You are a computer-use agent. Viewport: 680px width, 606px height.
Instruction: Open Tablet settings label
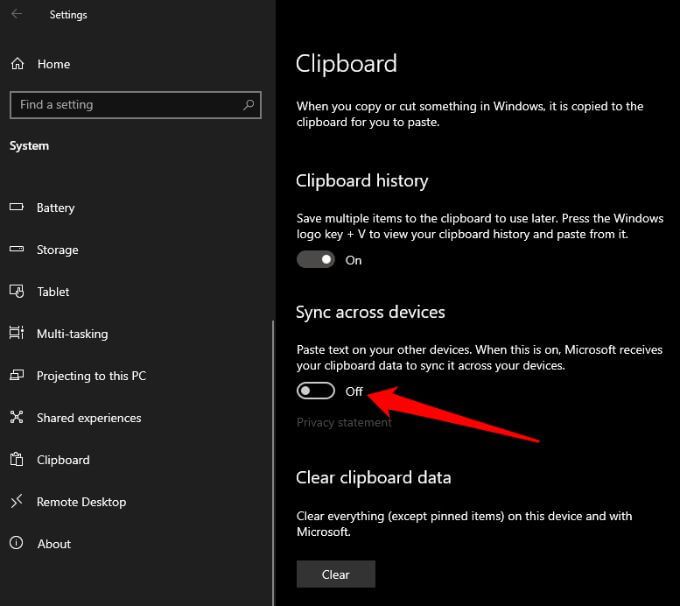[53, 292]
